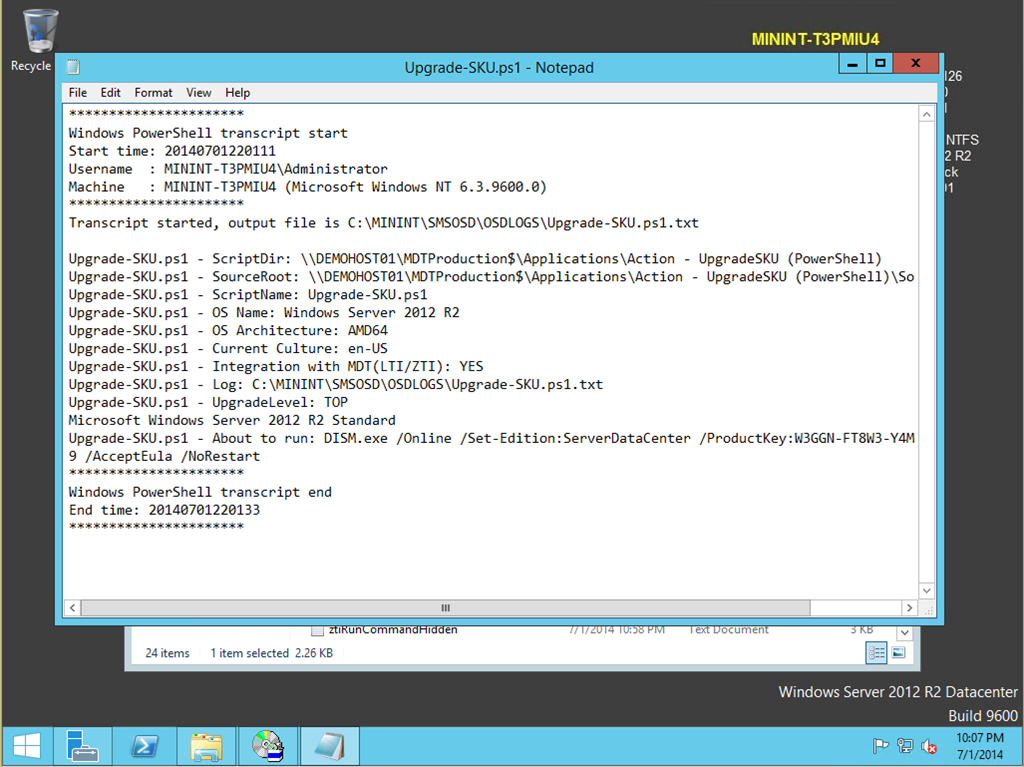Open the File menu
The height and width of the screenshot is (767, 1024).
tap(78, 92)
